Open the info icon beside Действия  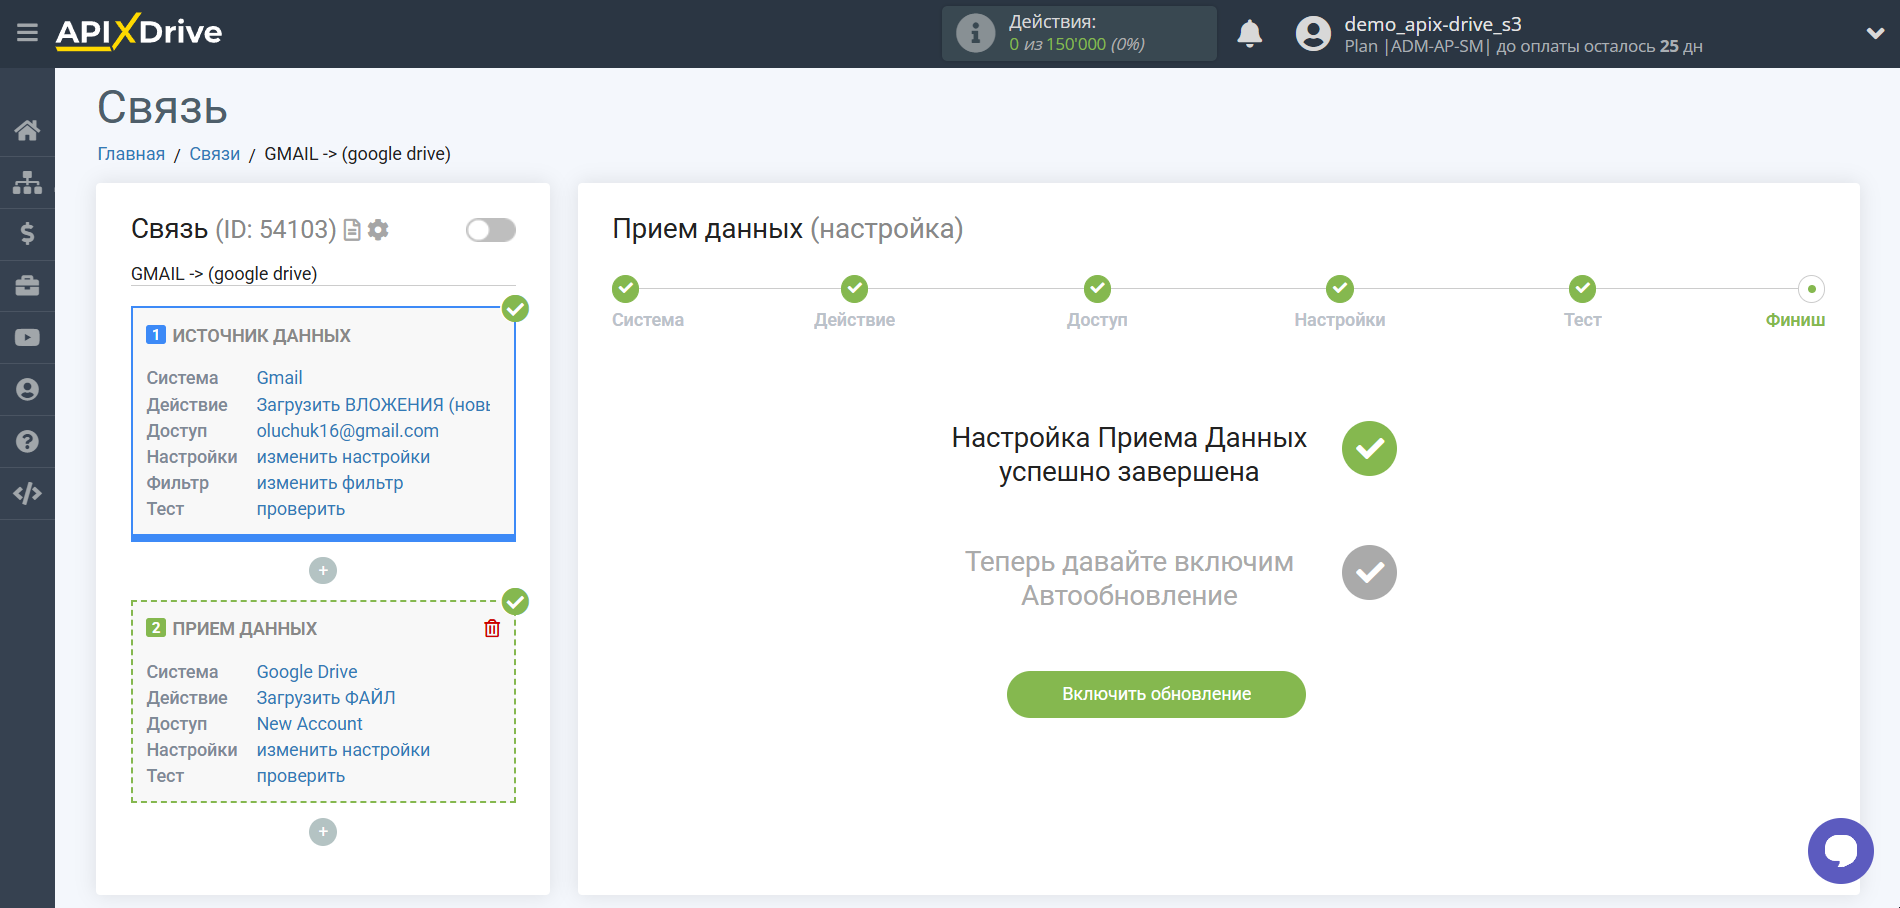[x=975, y=33]
